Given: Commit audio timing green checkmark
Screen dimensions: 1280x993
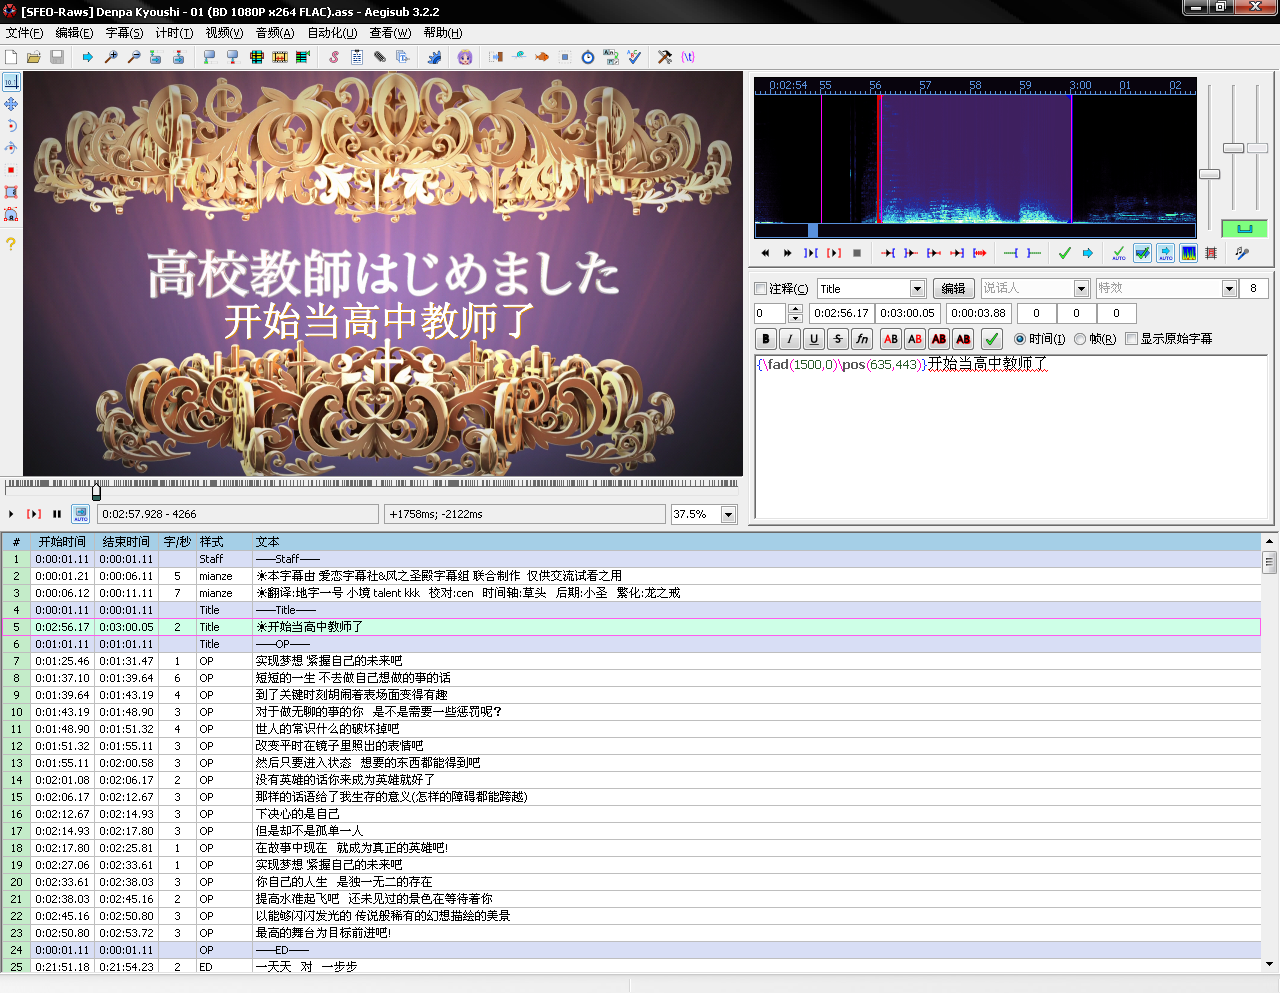Looking at the screenshot, I should click(x=1064, y=253).
